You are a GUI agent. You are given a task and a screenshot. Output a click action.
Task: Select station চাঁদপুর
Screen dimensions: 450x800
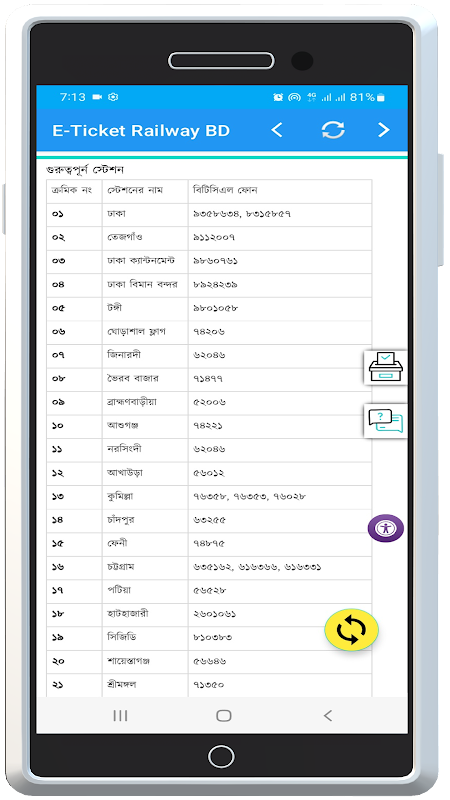121,519
